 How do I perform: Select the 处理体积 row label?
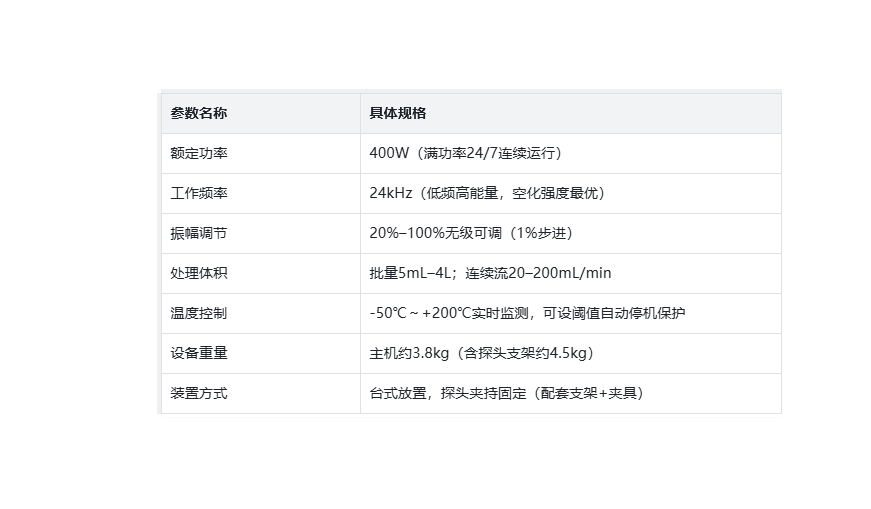199,273
